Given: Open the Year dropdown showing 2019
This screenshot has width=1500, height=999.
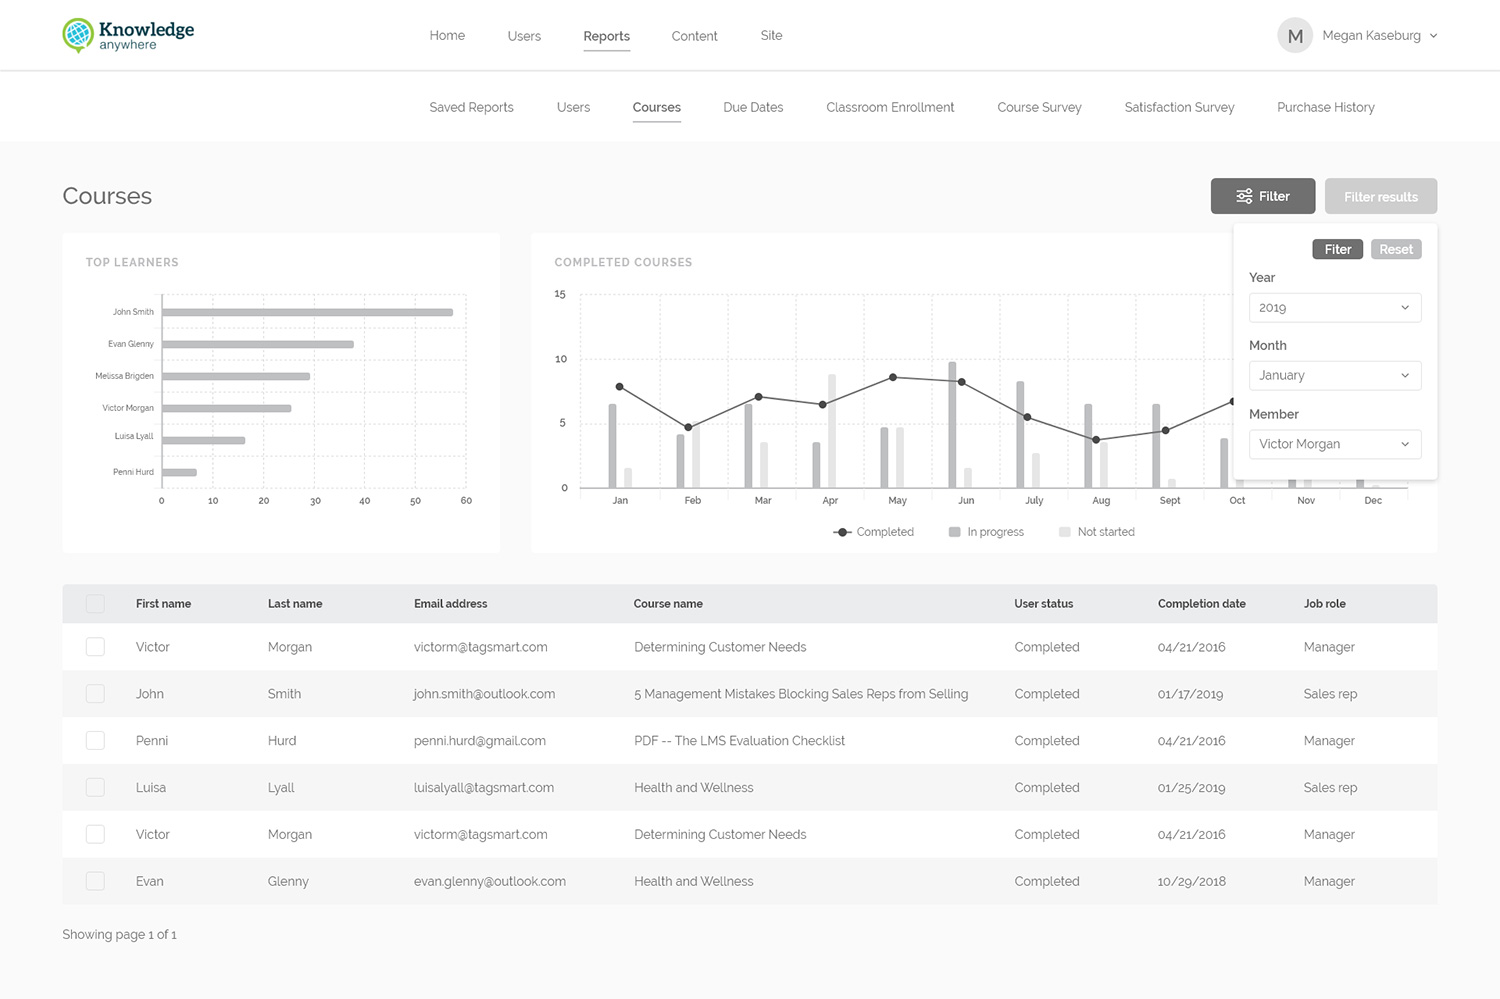Looking at the screenshot, I should click(x=1334, y=307).
